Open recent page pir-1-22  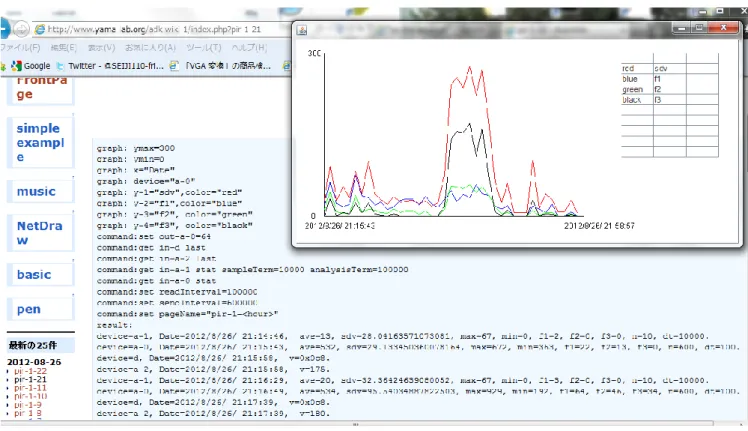pyautogui.click(x=31, y=371)
